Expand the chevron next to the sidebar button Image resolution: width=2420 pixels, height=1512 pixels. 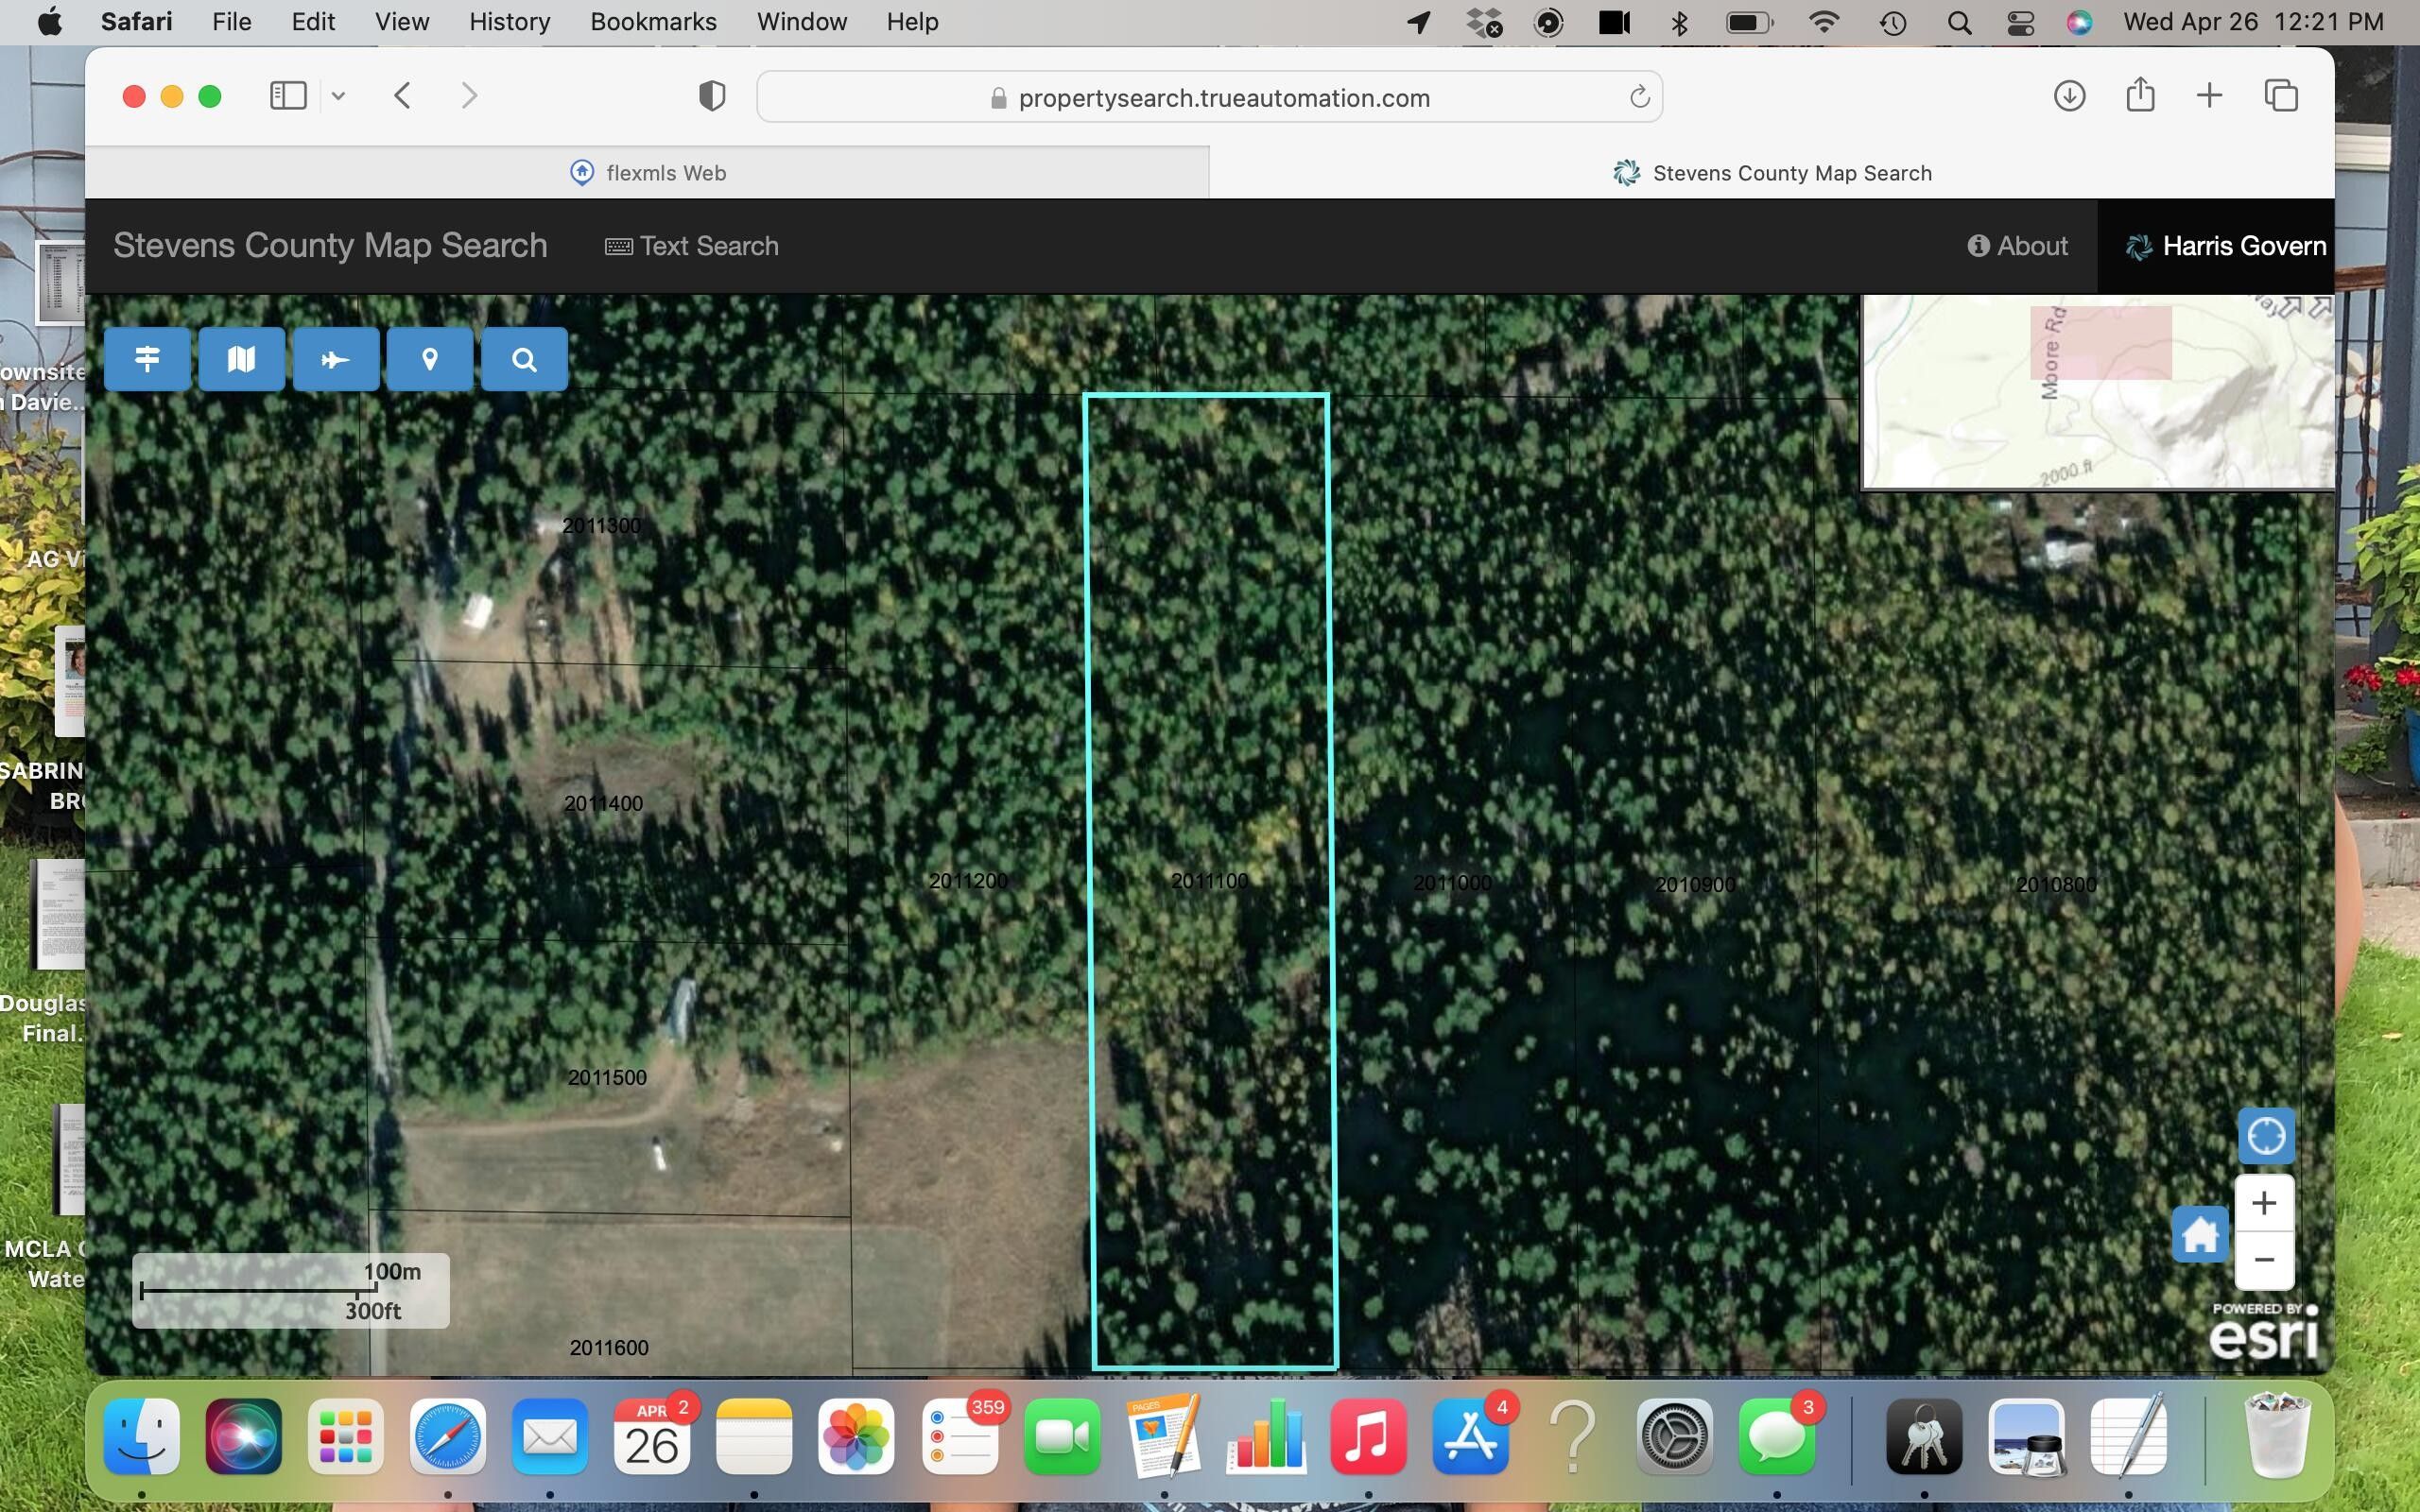click(x=338, y=95)
